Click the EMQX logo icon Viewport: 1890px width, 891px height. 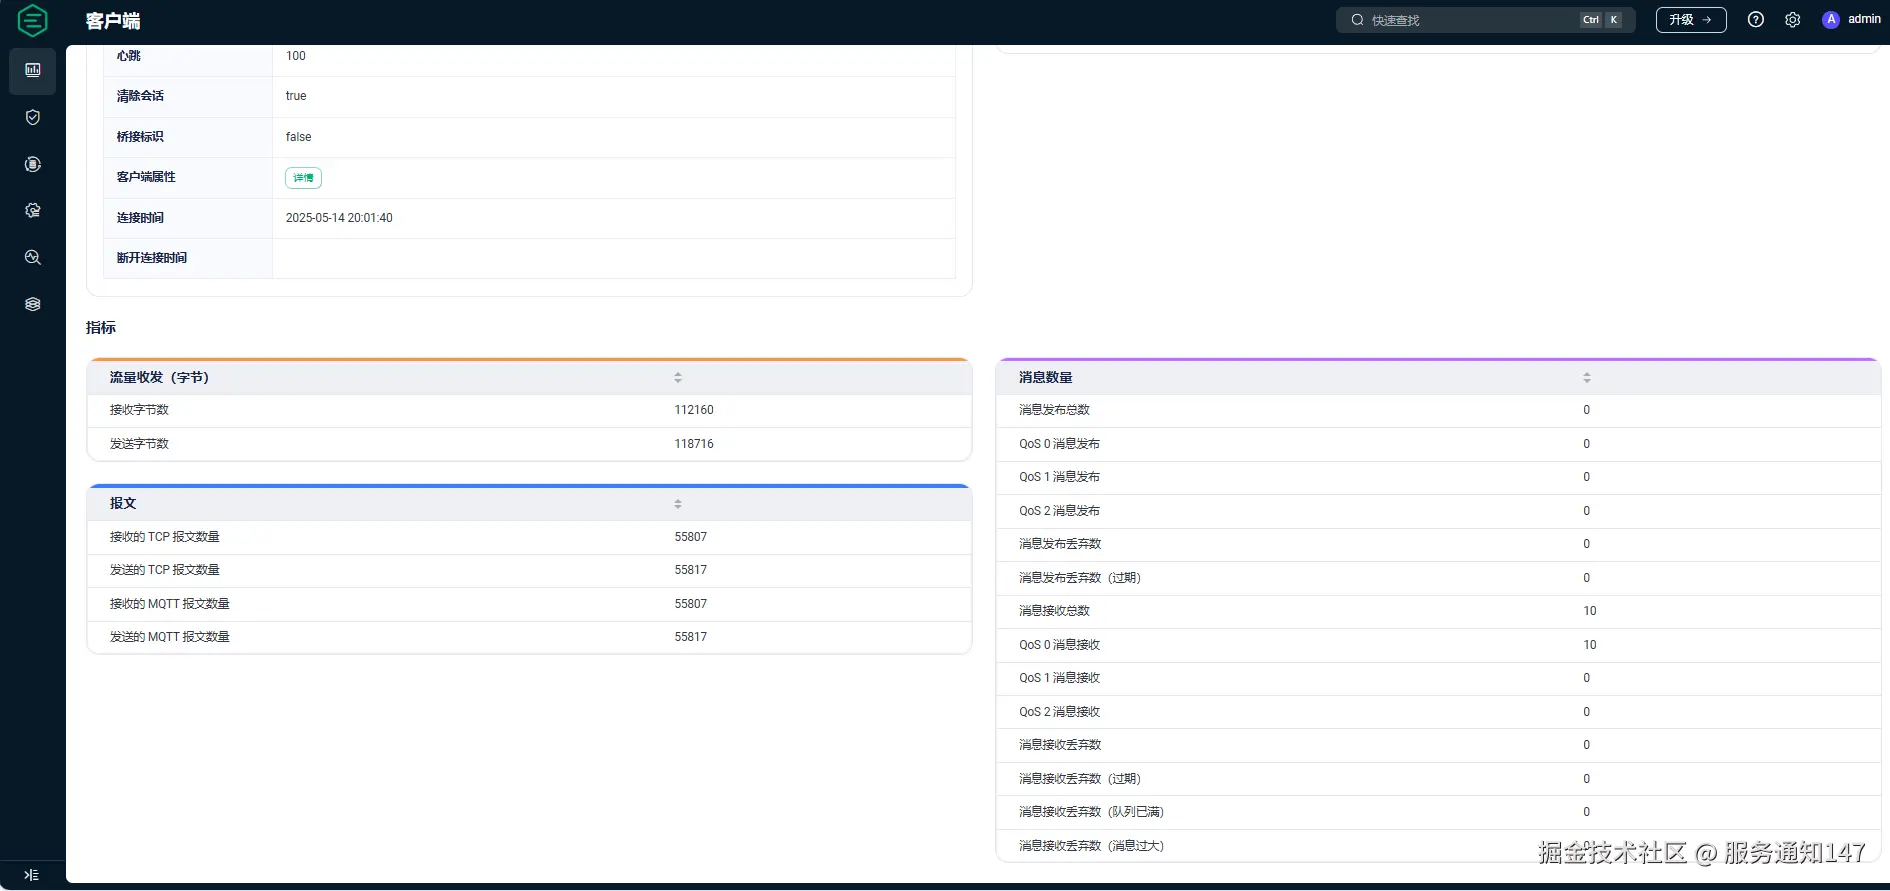tap(33, 20)
